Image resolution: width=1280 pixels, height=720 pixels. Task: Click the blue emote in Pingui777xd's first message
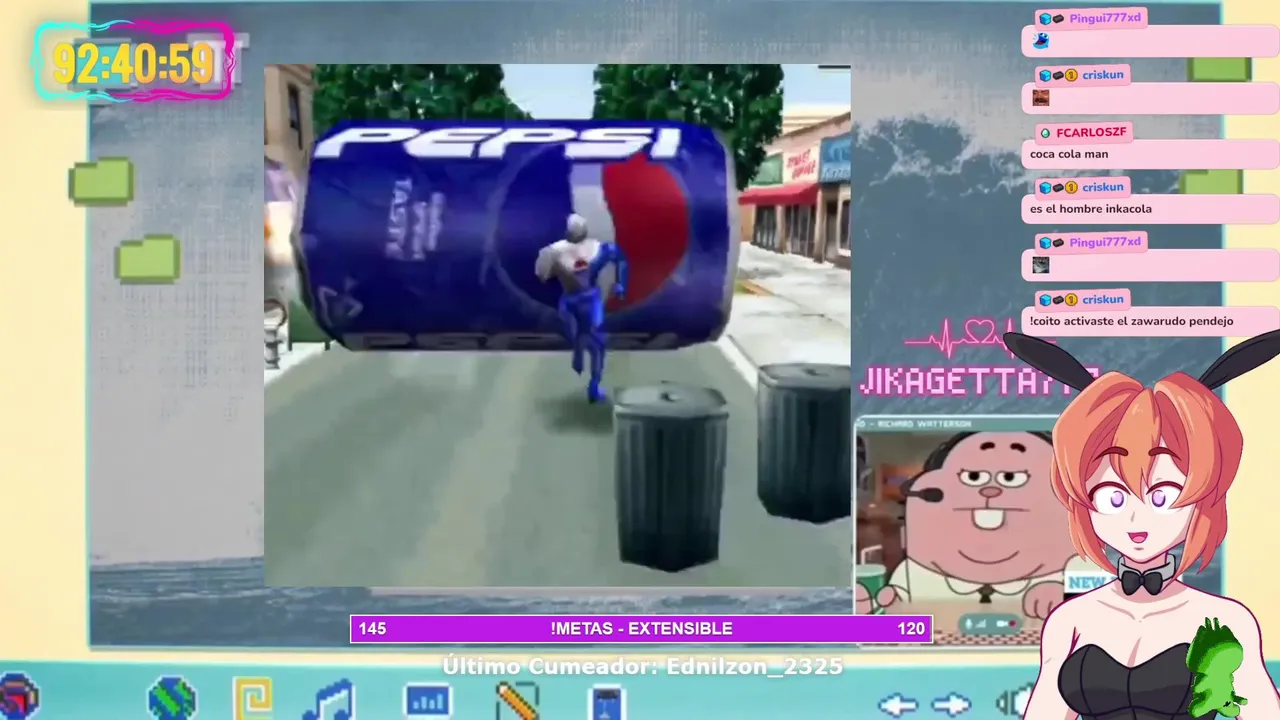tap(1041, 40)
